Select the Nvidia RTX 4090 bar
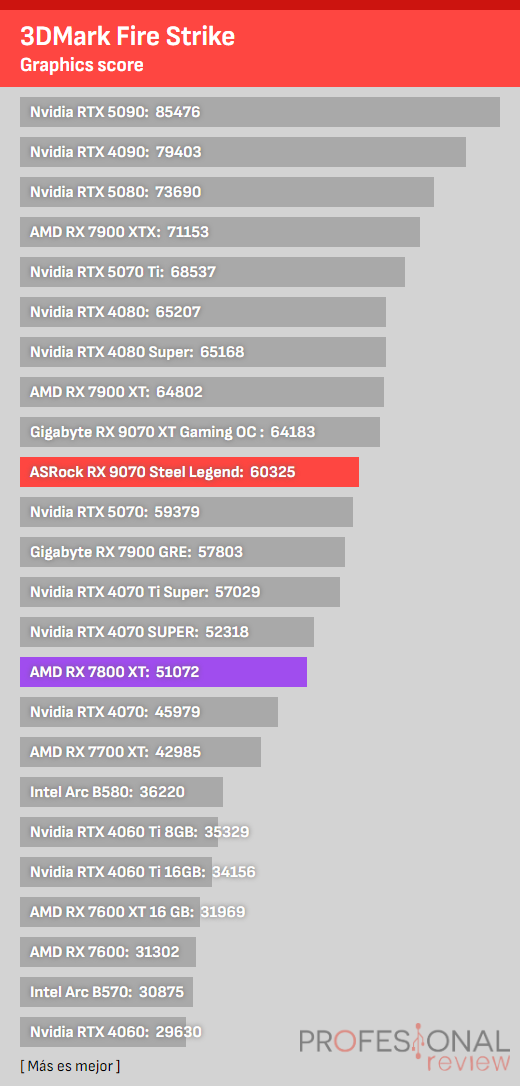The image size is (520, 1086). click(243, 152)
